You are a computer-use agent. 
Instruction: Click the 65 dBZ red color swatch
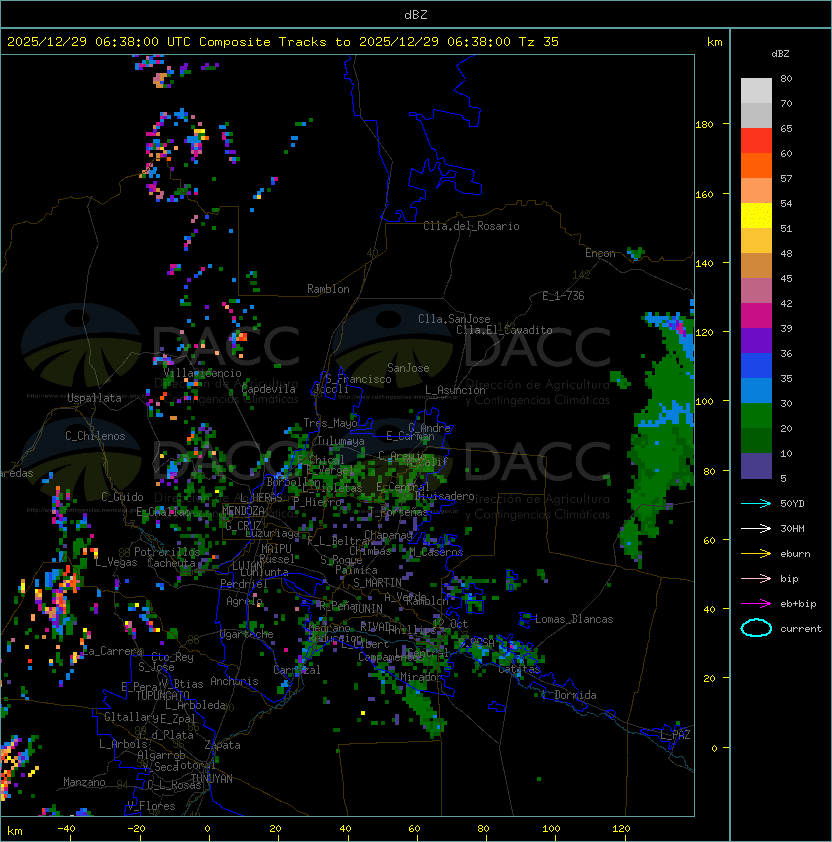tap(756, 140)
